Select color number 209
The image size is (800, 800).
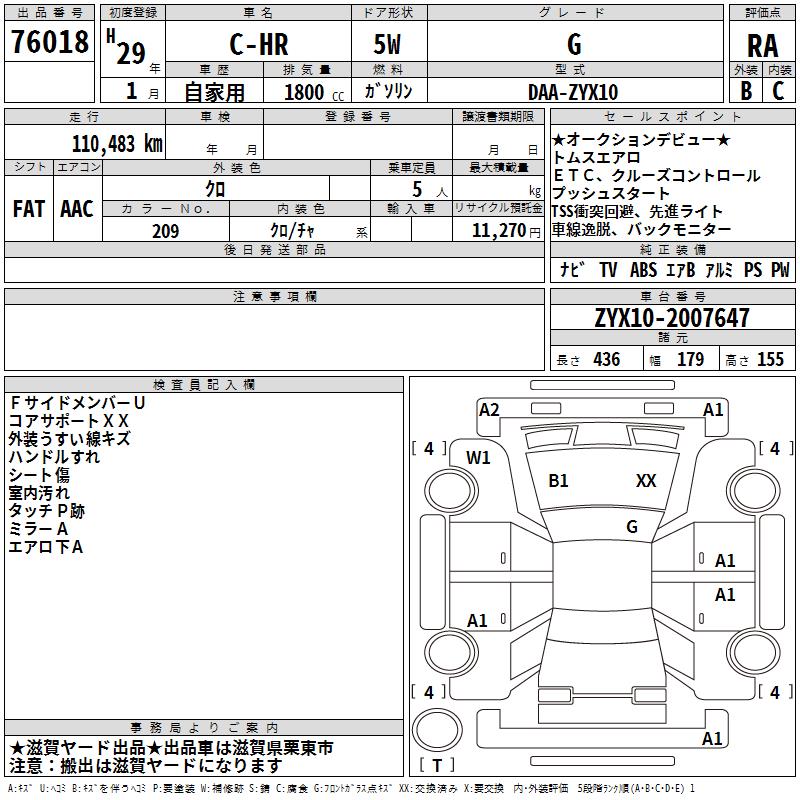(x=165, y=231)
